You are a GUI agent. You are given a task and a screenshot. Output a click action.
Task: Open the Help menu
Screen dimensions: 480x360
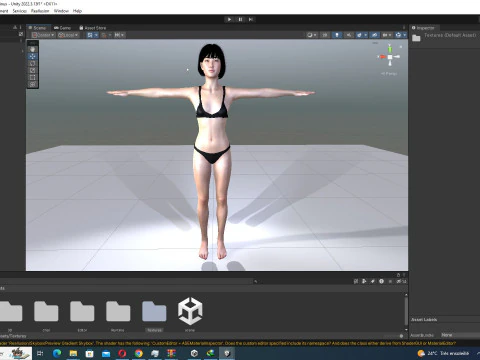click(x=77, y=11)
